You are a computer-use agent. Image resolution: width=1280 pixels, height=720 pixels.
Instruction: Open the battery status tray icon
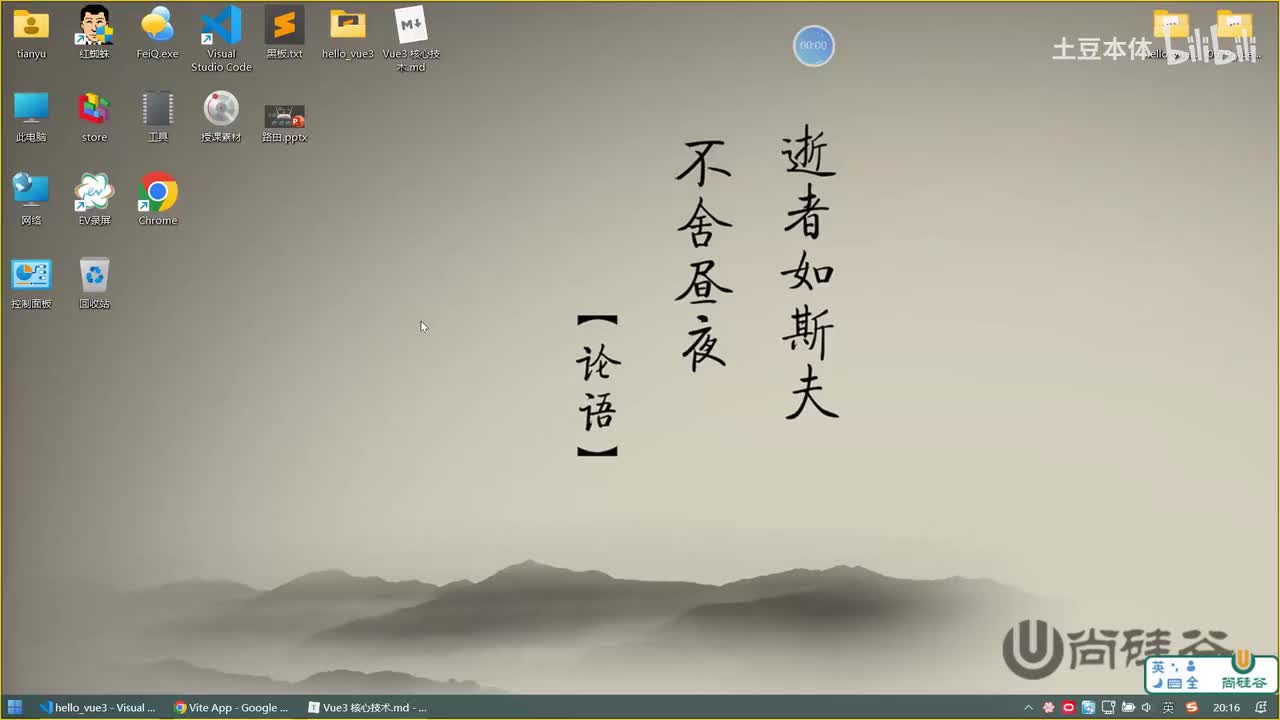click(1127, 708)
